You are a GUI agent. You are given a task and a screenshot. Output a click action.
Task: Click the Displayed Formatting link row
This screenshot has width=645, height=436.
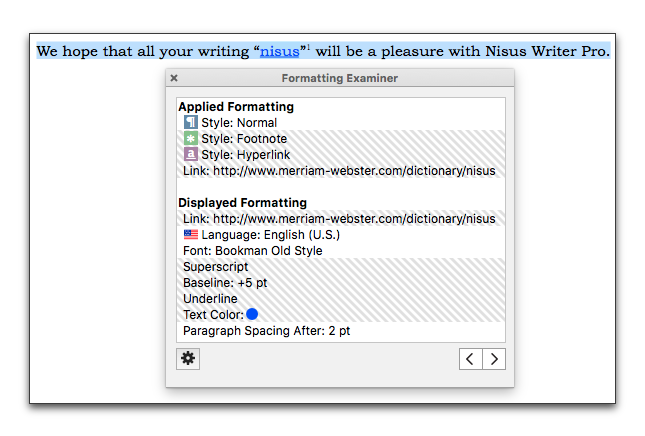341,218
